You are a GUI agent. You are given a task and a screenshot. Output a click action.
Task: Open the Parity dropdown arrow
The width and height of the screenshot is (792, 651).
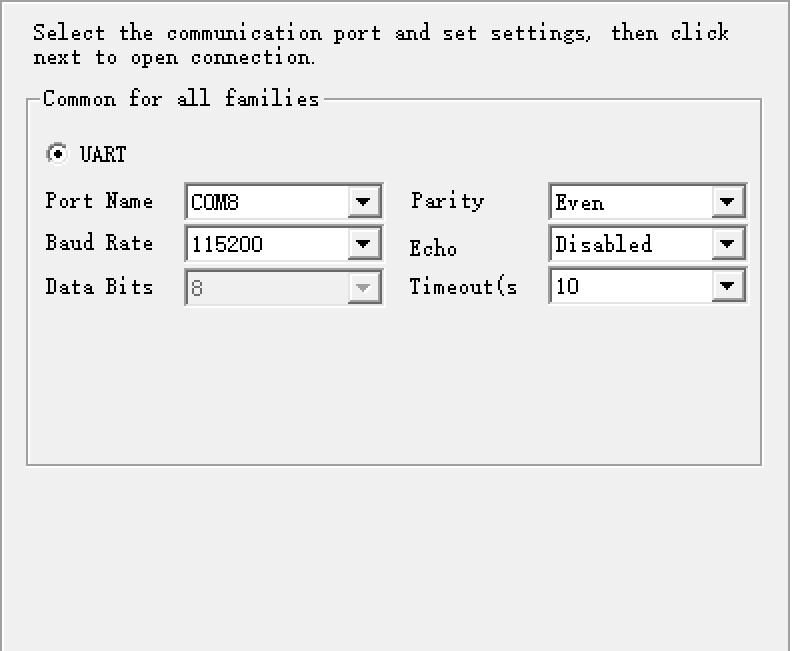click(x=727, y=202)
